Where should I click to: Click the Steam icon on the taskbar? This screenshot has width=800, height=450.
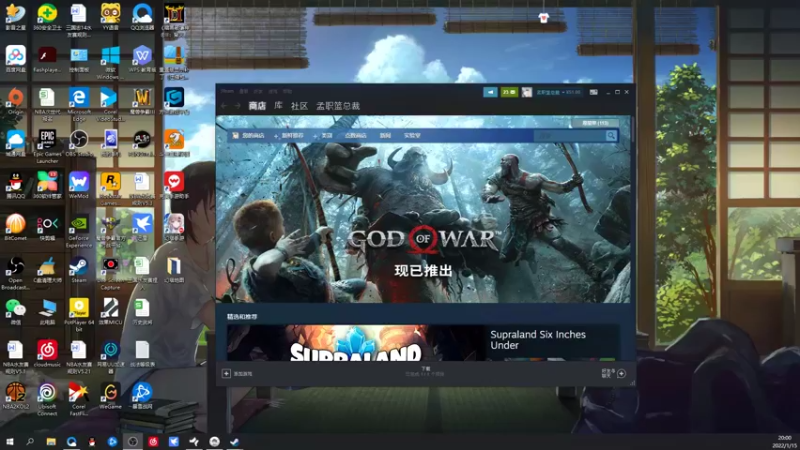point(235,441)
